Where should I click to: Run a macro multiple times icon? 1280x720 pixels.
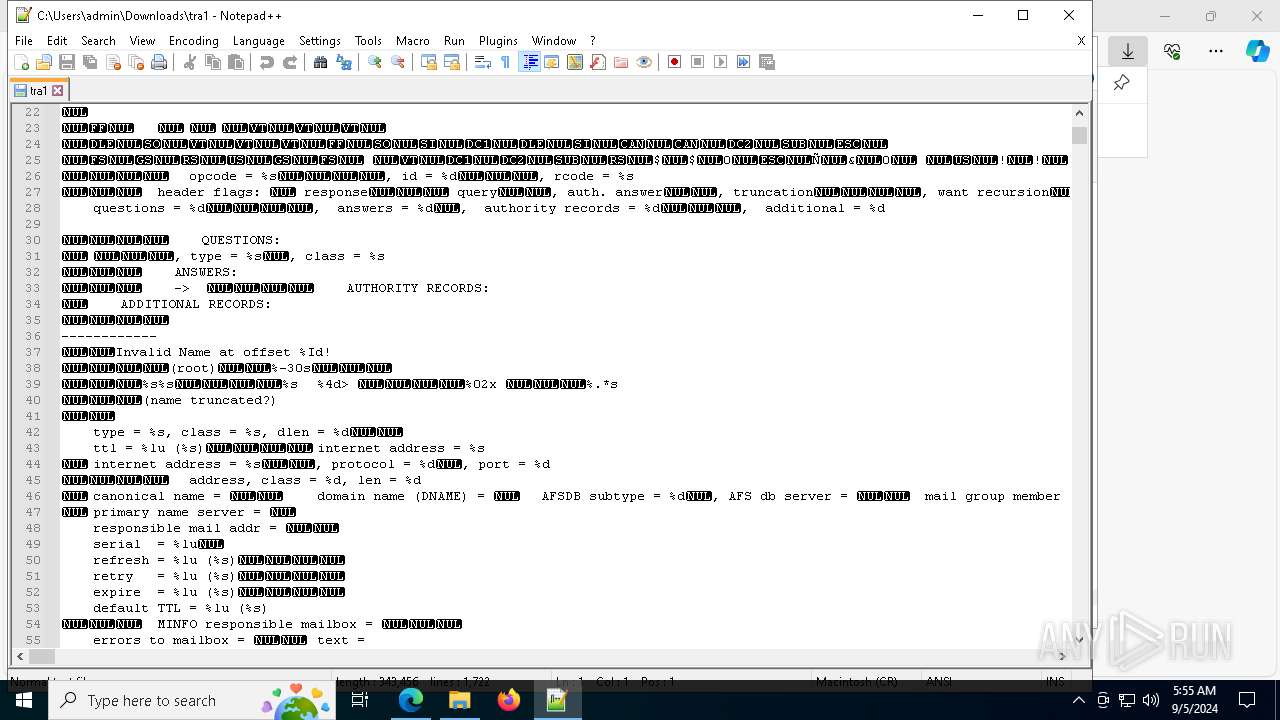coord(744,62)
